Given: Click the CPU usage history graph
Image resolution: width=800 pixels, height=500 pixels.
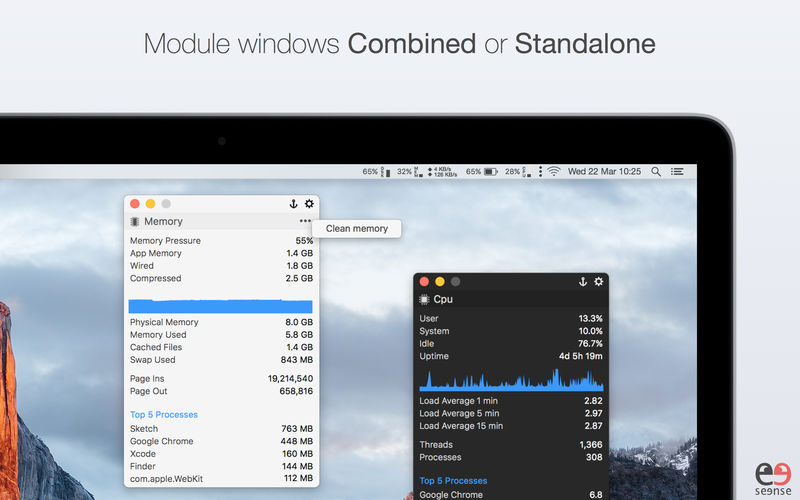Looking at the screenshot, I should 511,381.
